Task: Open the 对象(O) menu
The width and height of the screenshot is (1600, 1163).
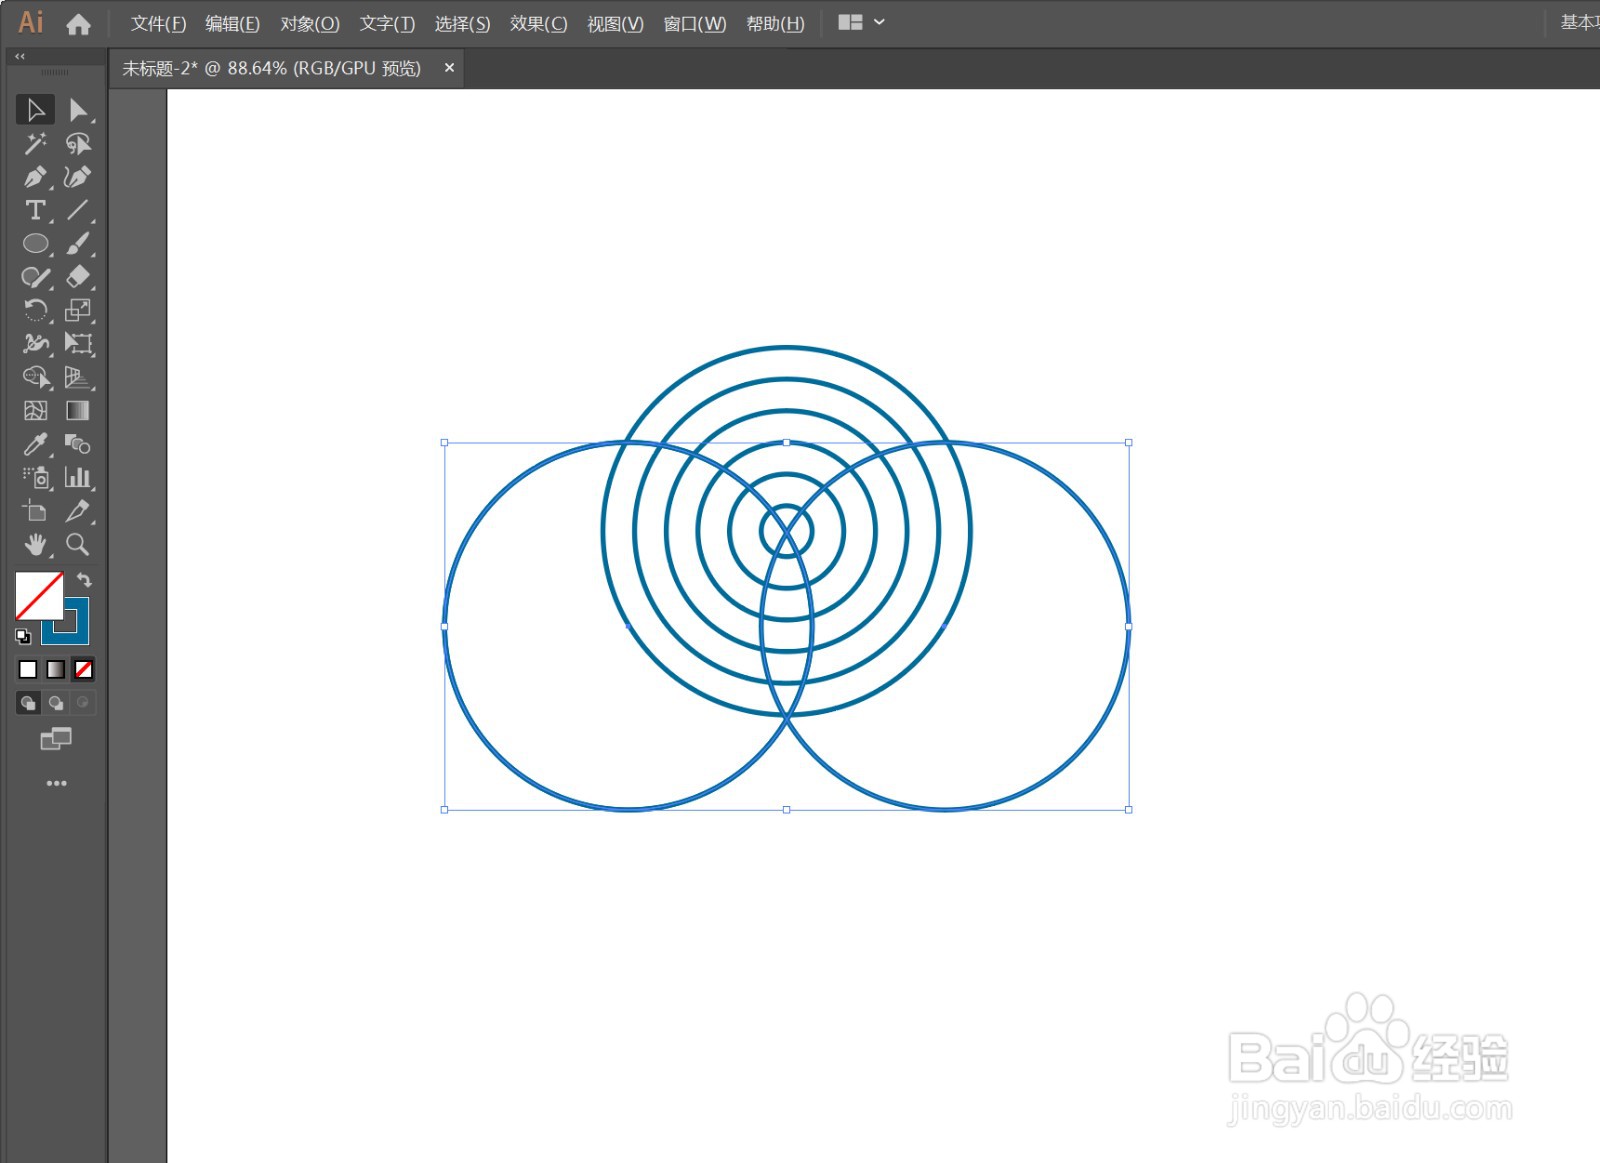Action: [310, 23]
